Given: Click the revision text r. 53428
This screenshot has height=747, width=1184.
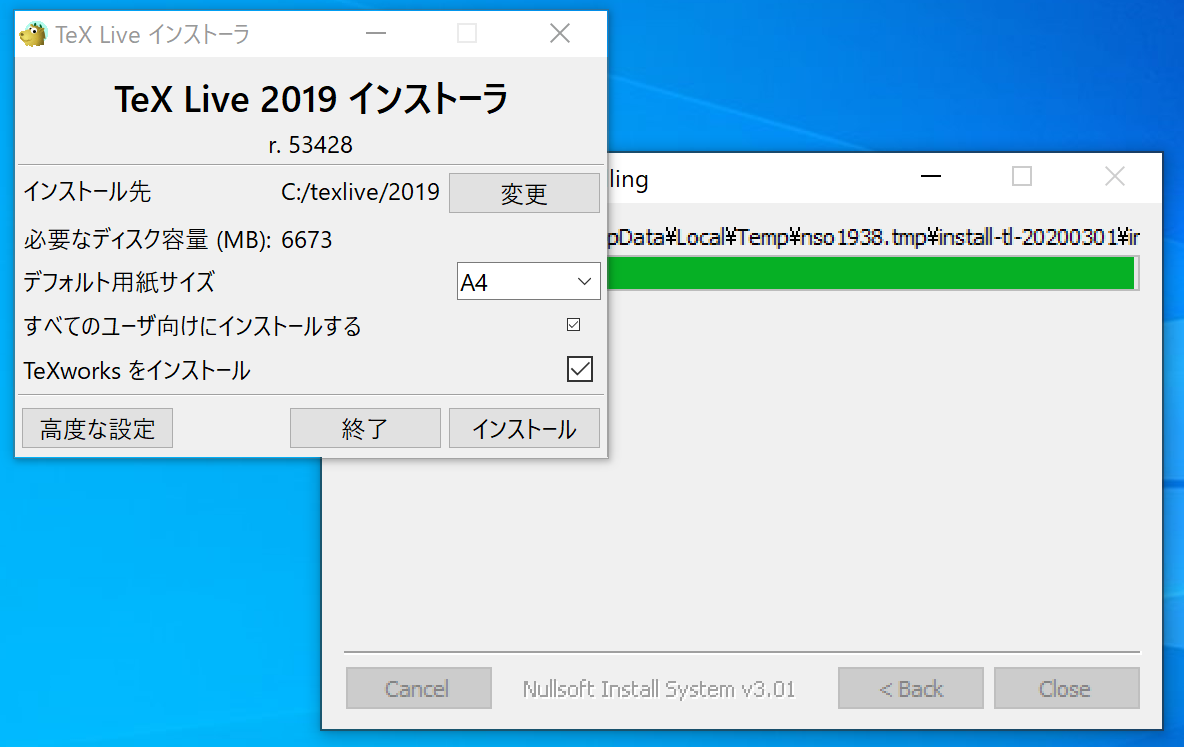Looking at the screenshot, I should click(310, 145).
